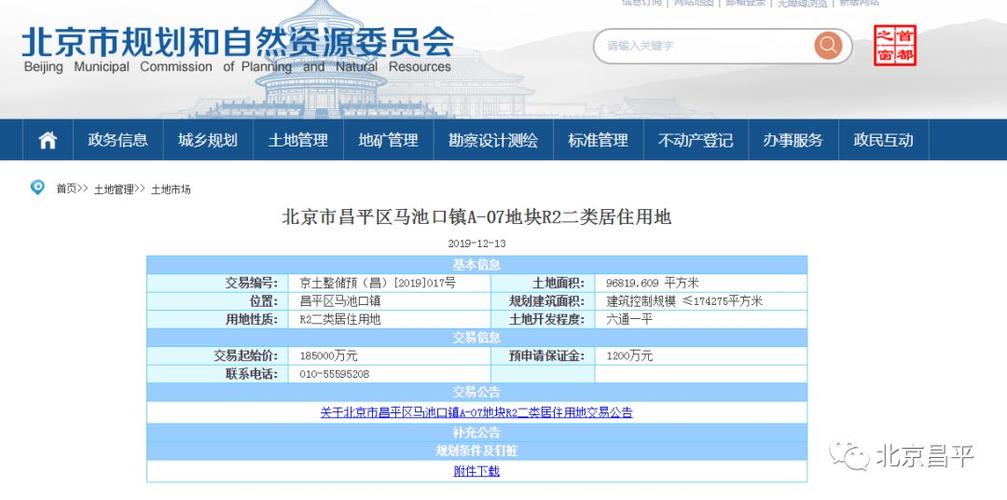1007x500 pixels.
Task: Click the orange search magnifier button
Action: click(828, 46)
